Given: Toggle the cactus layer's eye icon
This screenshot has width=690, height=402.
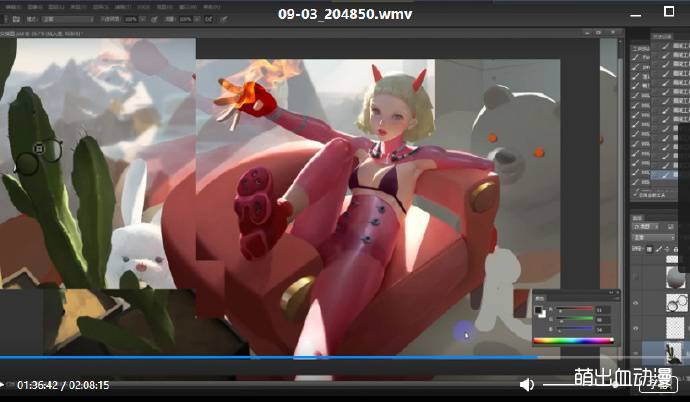Looking at the screenshot, I should 636,353.
